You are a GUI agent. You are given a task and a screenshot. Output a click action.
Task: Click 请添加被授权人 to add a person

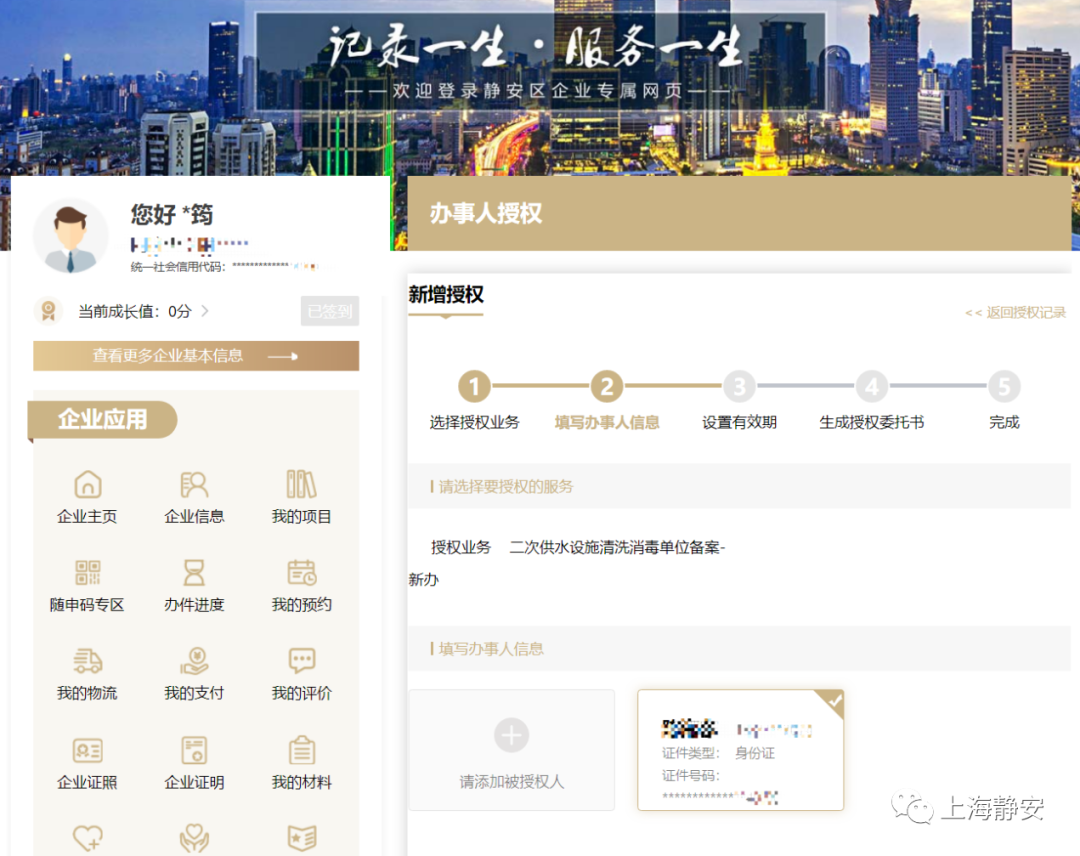tap(511, 750)
